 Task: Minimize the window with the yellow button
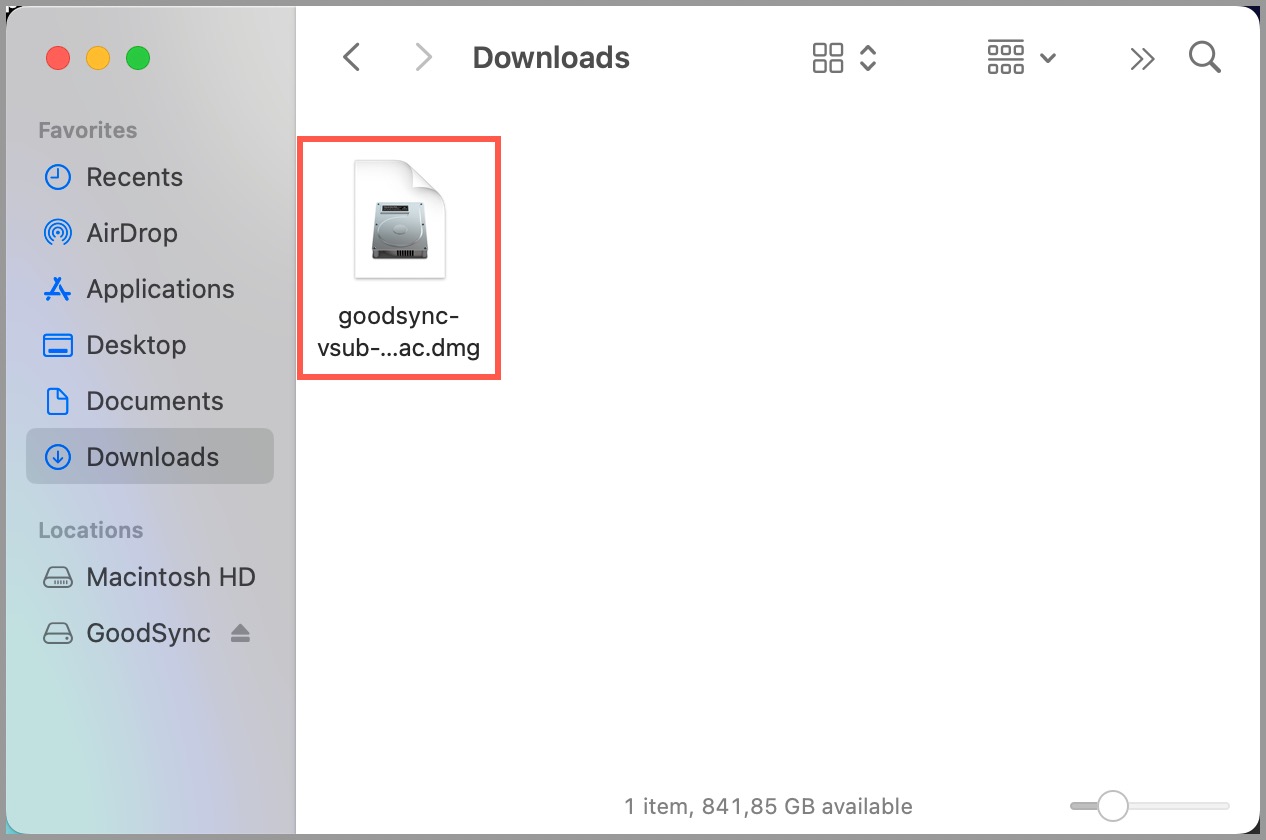98,58
